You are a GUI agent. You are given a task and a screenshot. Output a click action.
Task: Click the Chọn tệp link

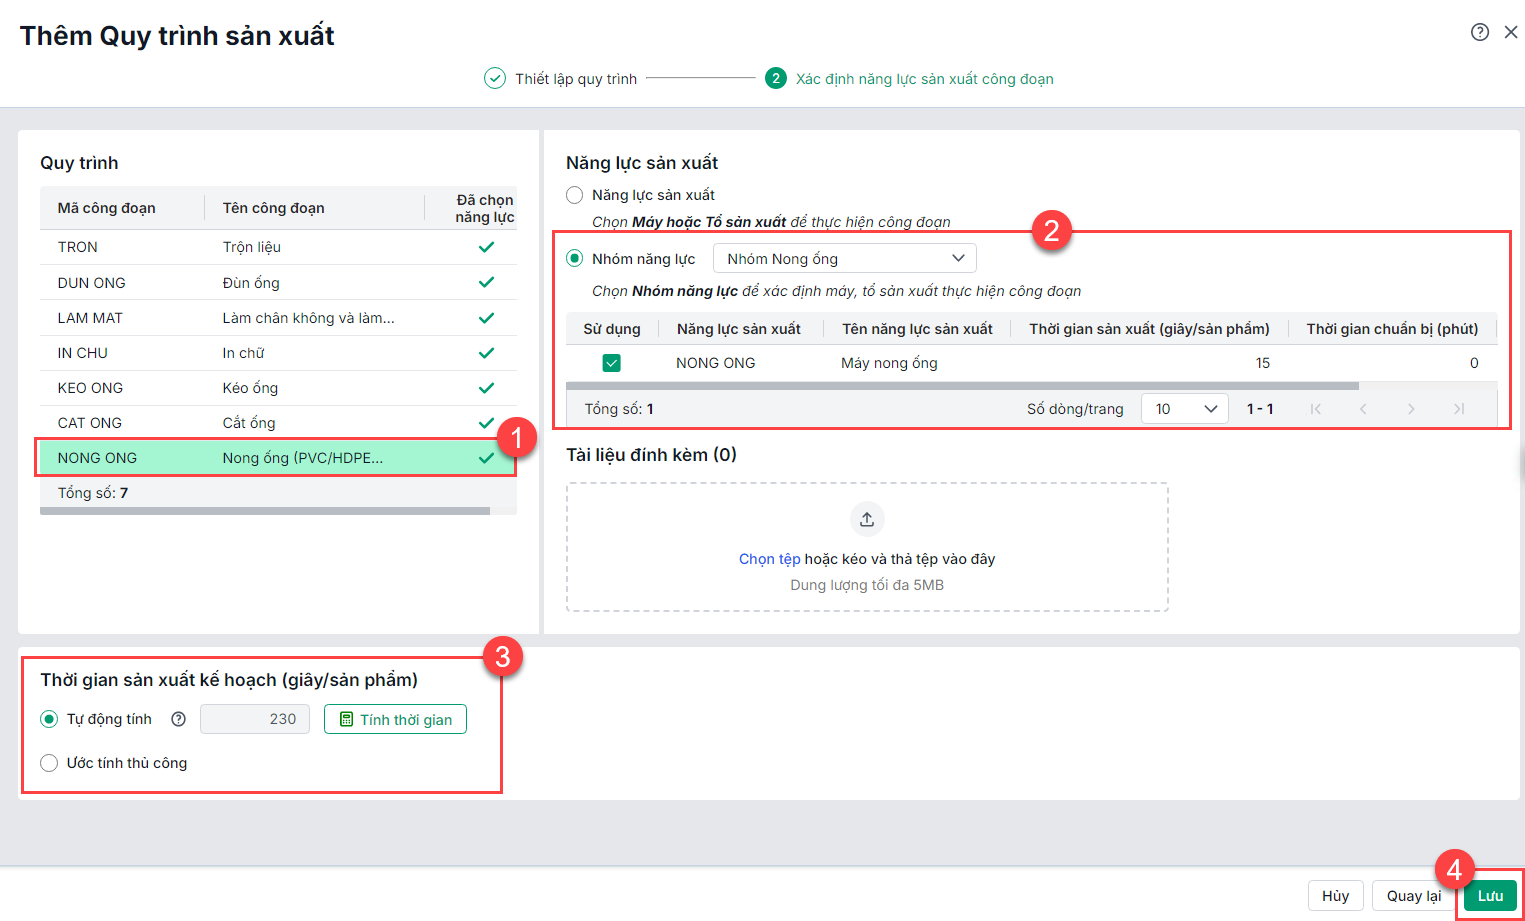coord(769,559)
